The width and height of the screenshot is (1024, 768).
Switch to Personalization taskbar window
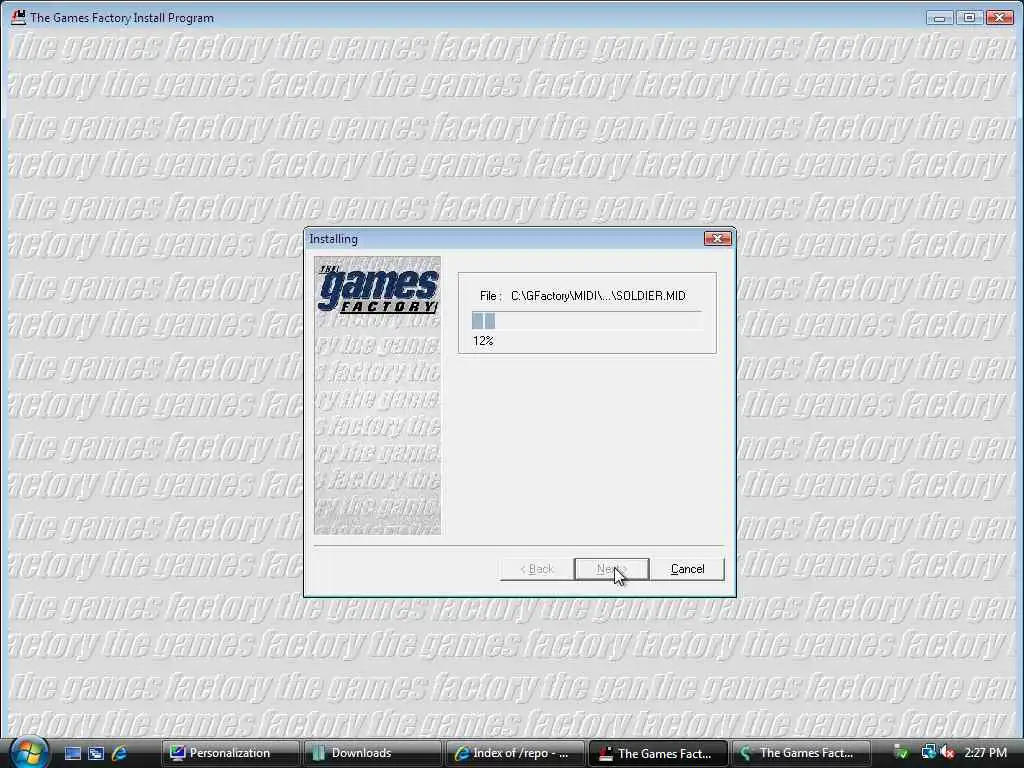(229, 753)
